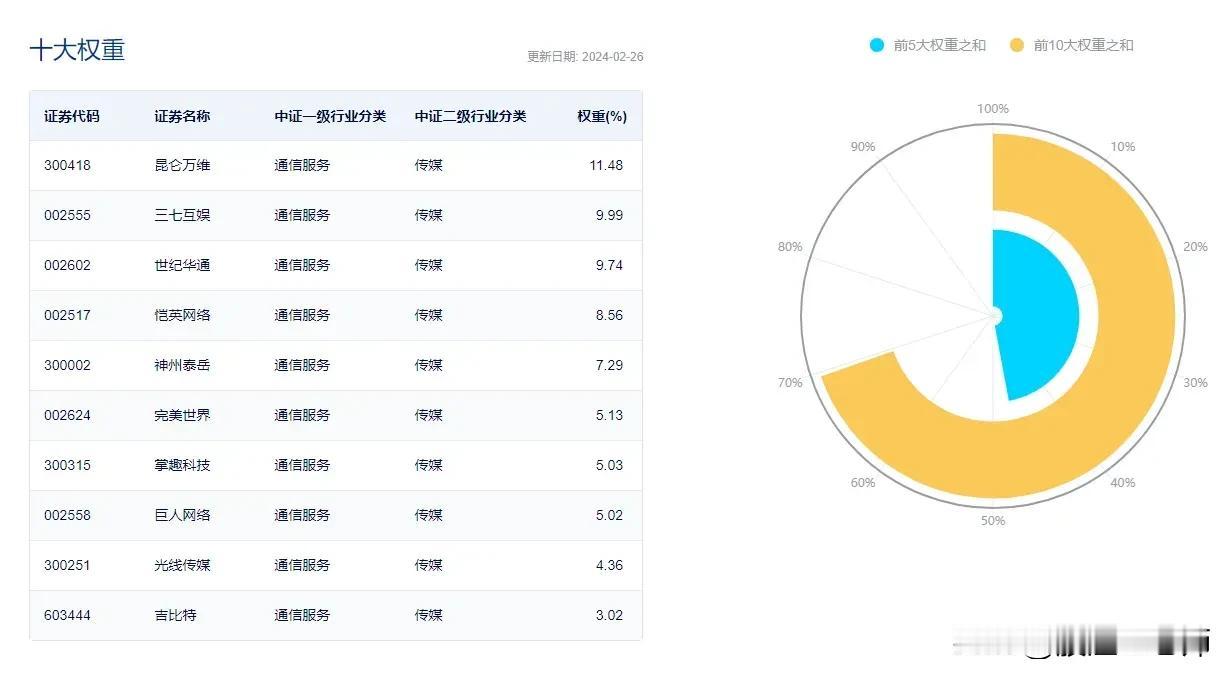1230x676 pixels.
Task: Click weight value 11.48
Action: [606, 165]
